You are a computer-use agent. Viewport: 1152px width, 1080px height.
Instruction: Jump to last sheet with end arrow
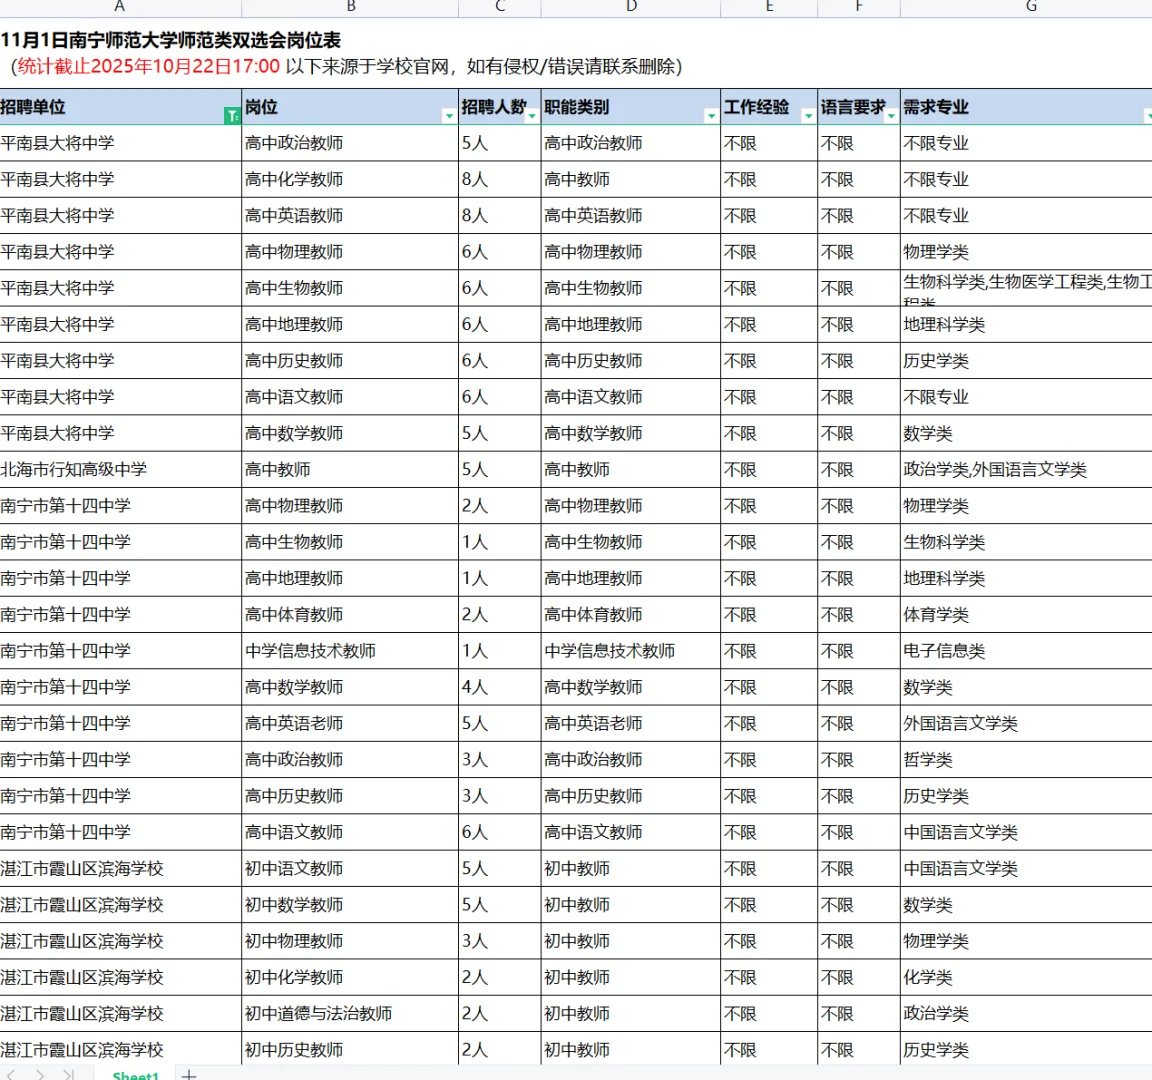[69, 1074]
